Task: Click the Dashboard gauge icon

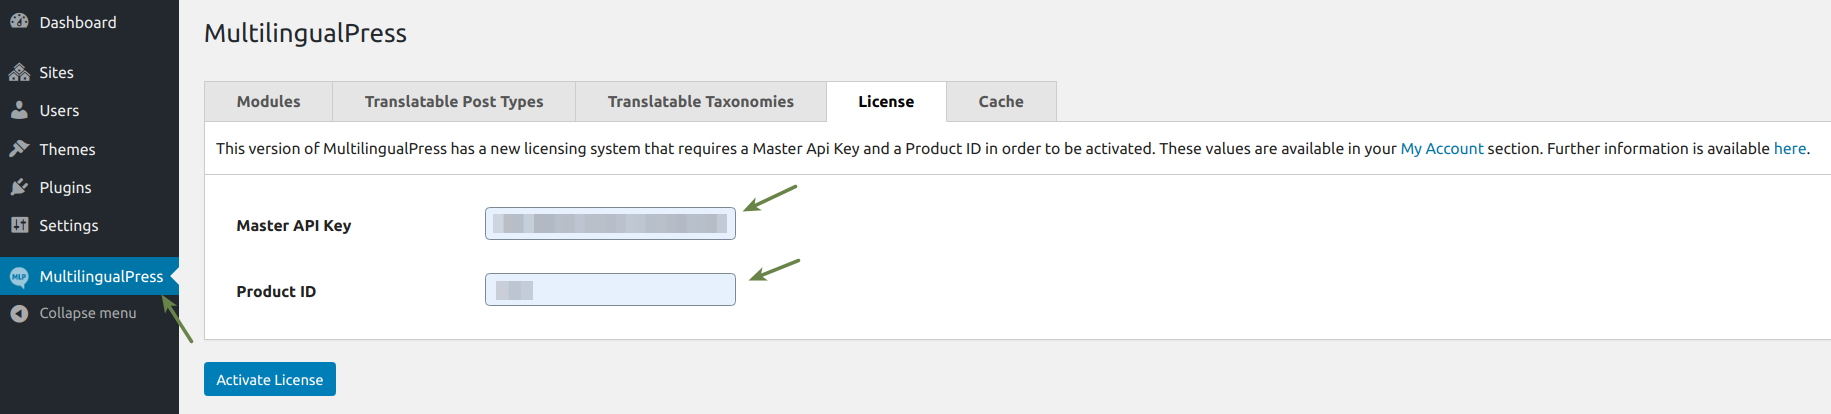Action: click(x=19, y=21)
